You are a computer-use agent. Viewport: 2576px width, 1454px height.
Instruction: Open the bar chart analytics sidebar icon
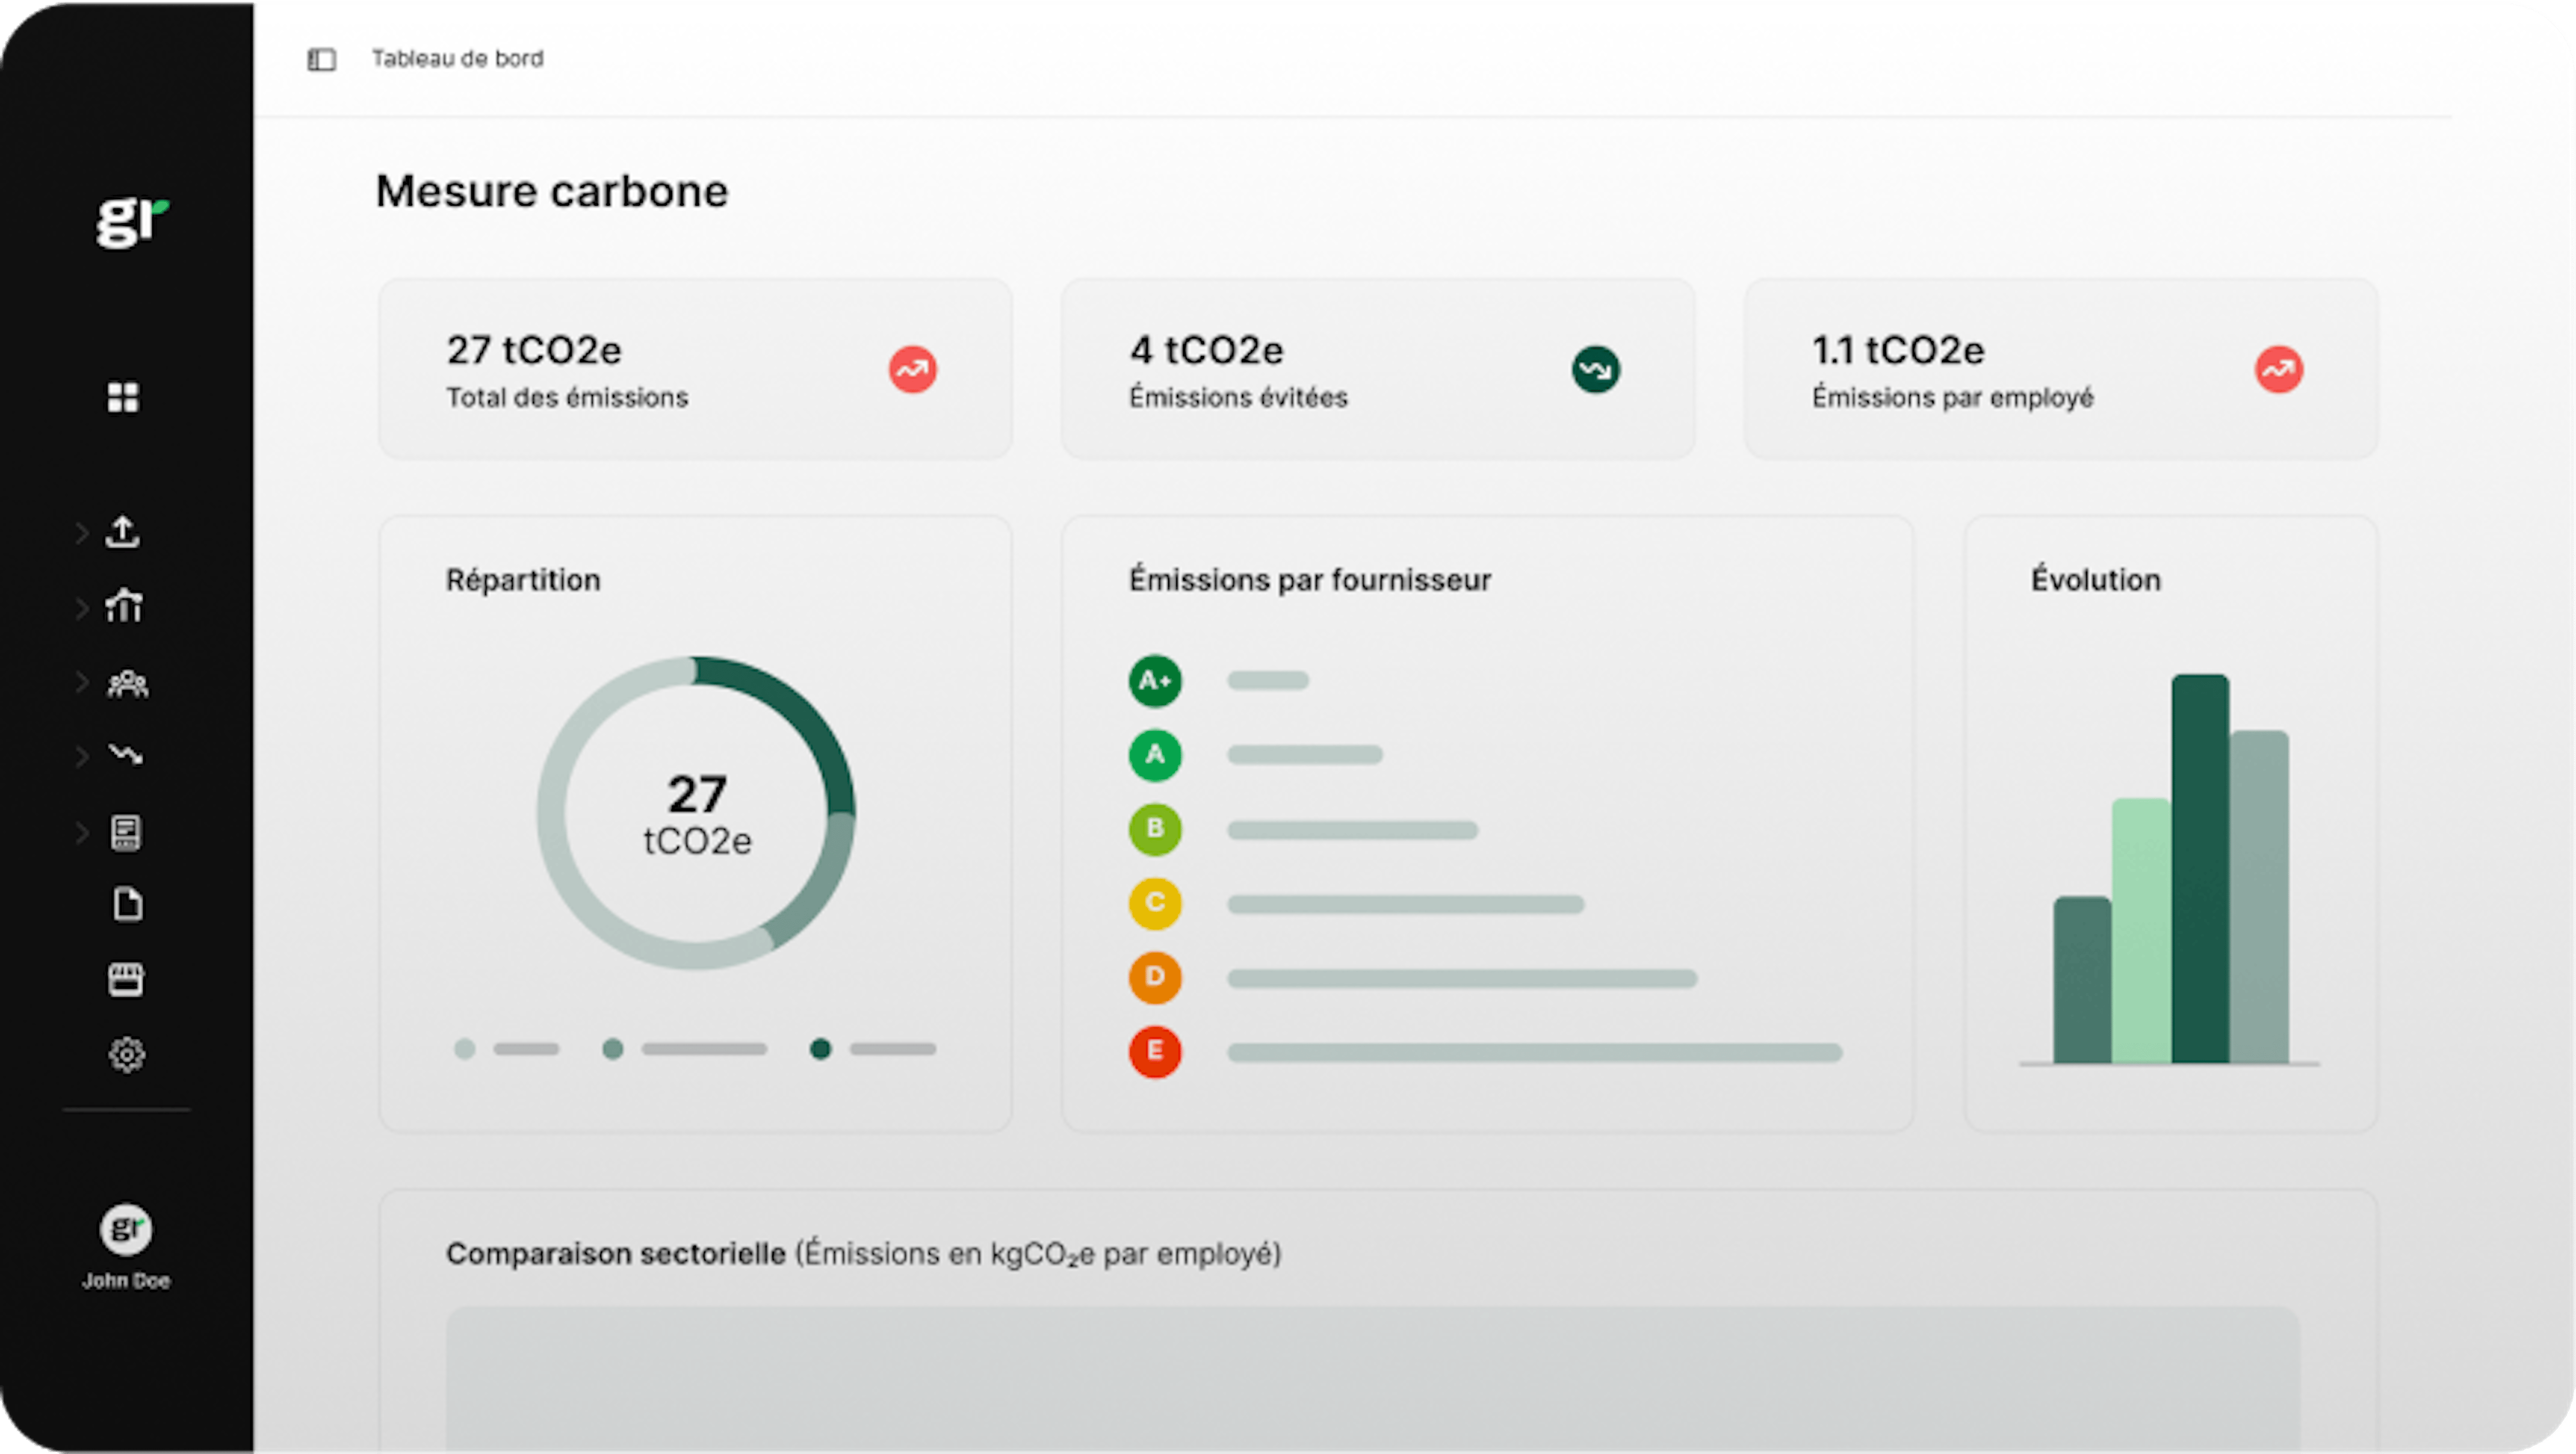point(124,606)
